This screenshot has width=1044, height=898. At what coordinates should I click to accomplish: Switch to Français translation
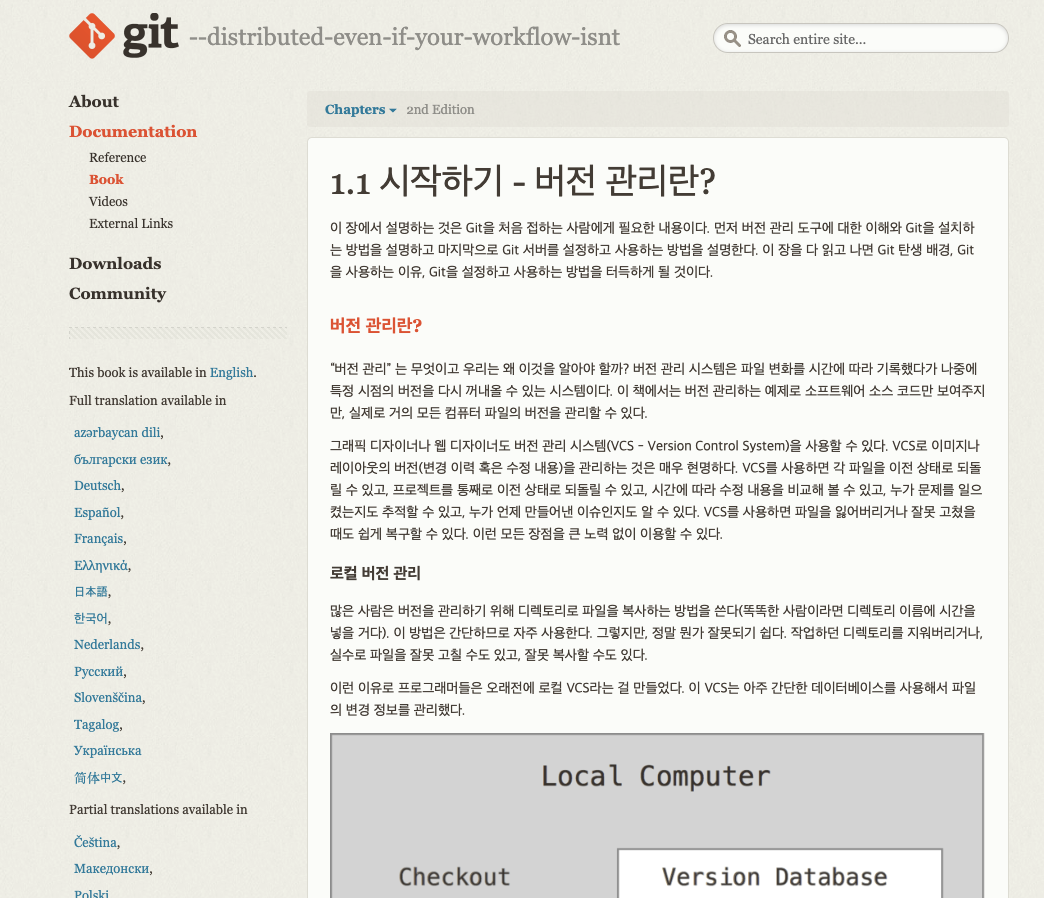[99, 539]
